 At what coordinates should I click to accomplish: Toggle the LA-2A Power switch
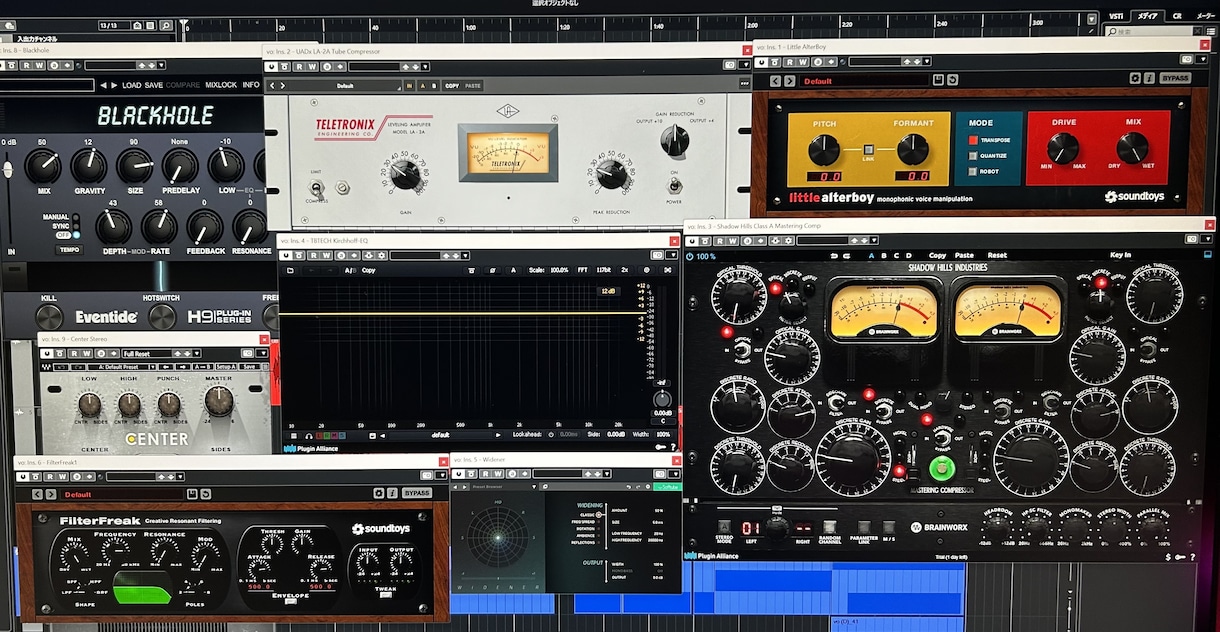[x=674, y=185]
